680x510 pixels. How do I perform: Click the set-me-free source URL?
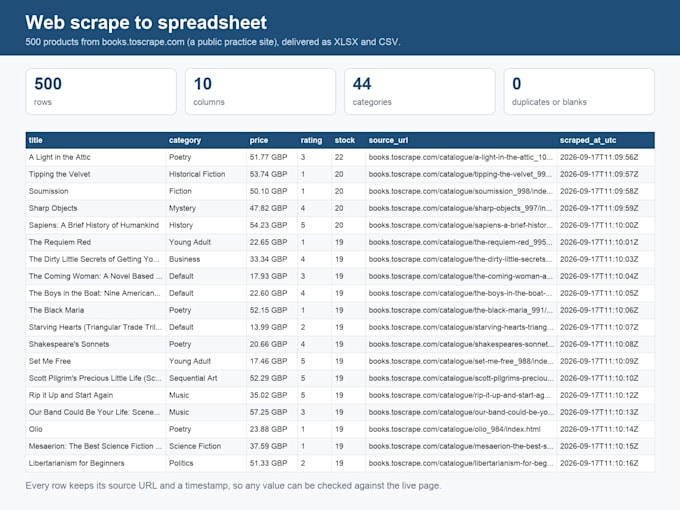click(461, 361)
